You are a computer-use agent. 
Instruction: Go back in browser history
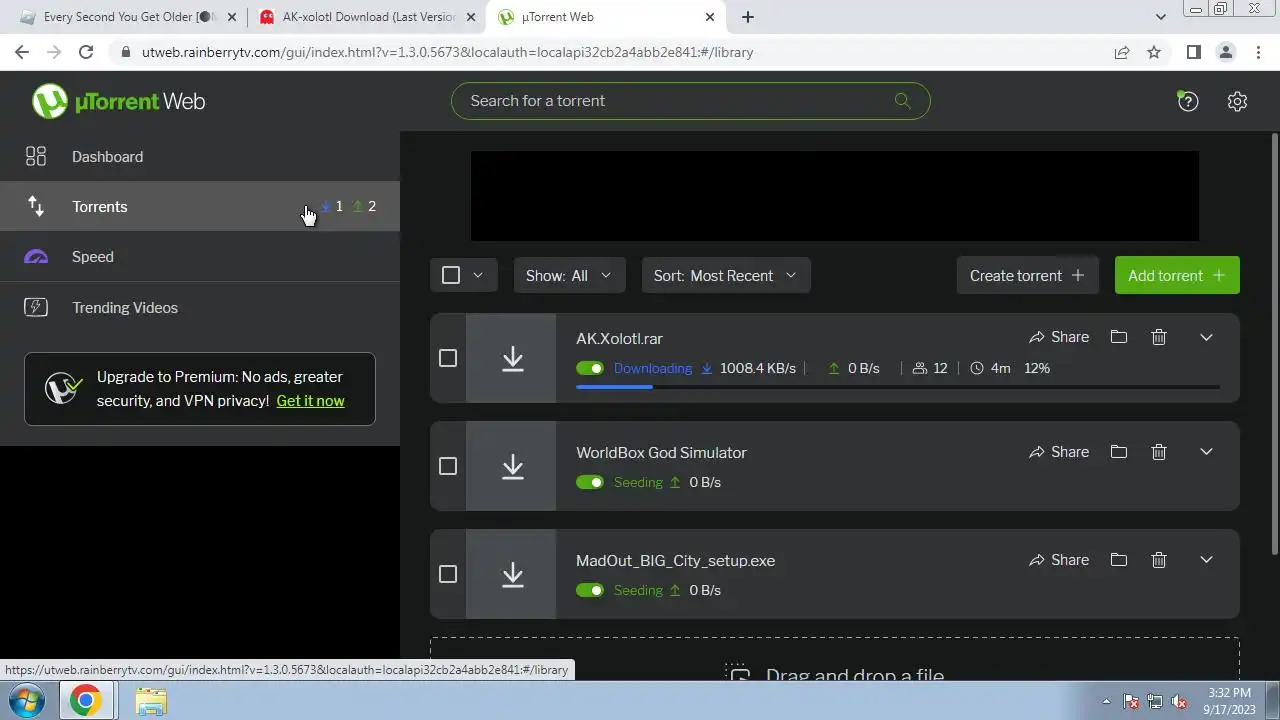[x=22, y=52]
